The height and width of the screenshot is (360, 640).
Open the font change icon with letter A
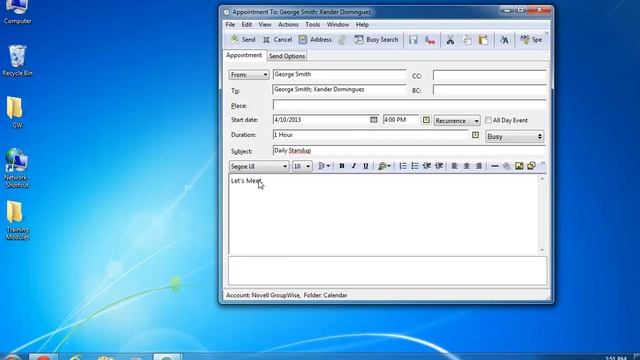504,40
